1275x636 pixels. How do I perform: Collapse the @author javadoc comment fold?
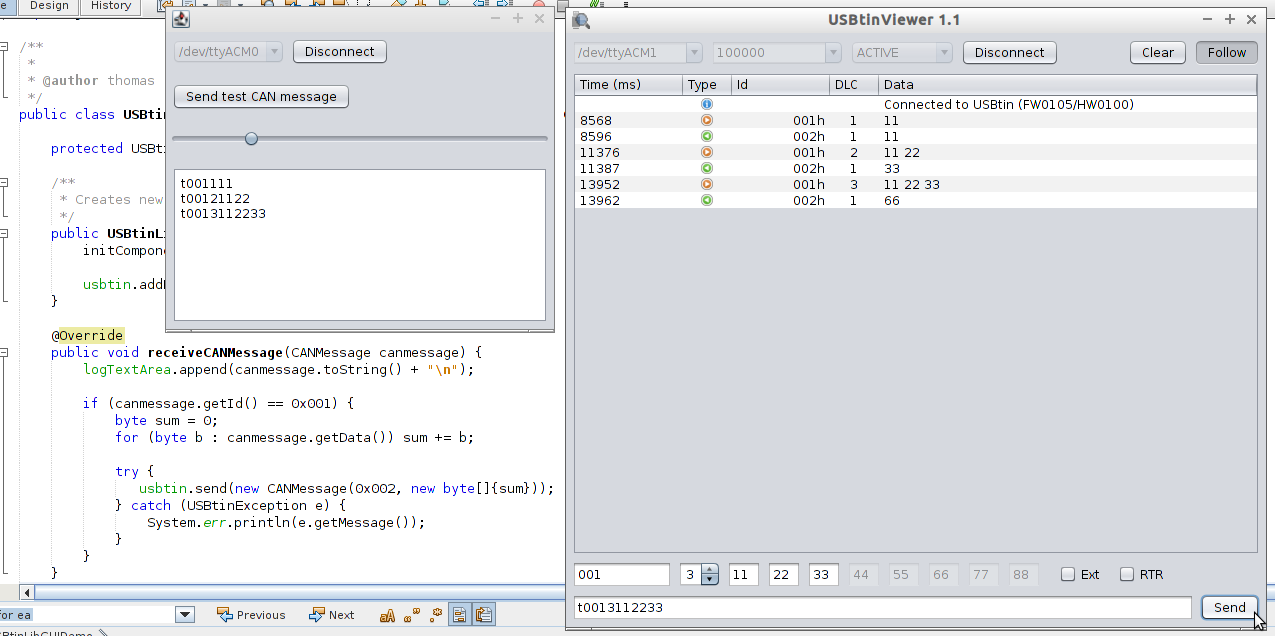(x=6, y=47)
